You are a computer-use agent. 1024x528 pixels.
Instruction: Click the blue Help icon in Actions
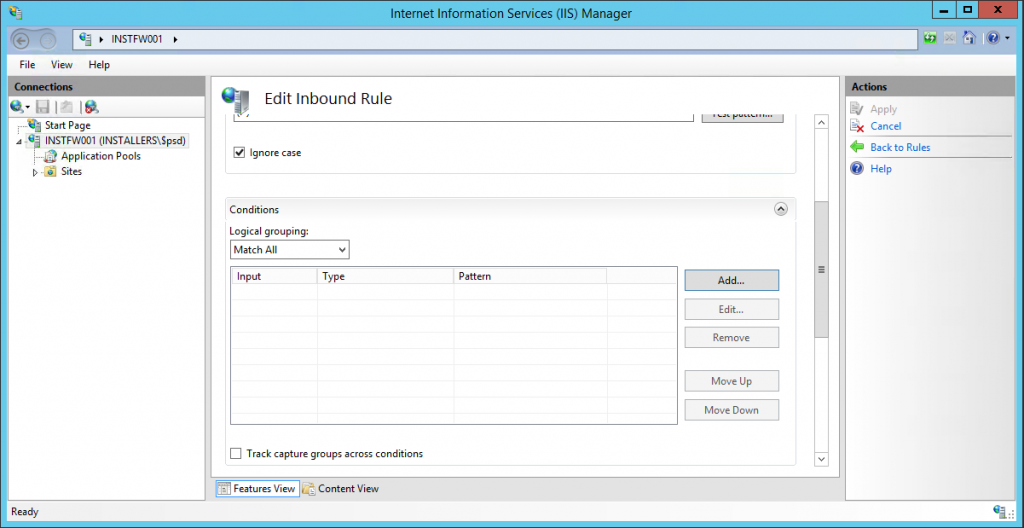(857, 169)
